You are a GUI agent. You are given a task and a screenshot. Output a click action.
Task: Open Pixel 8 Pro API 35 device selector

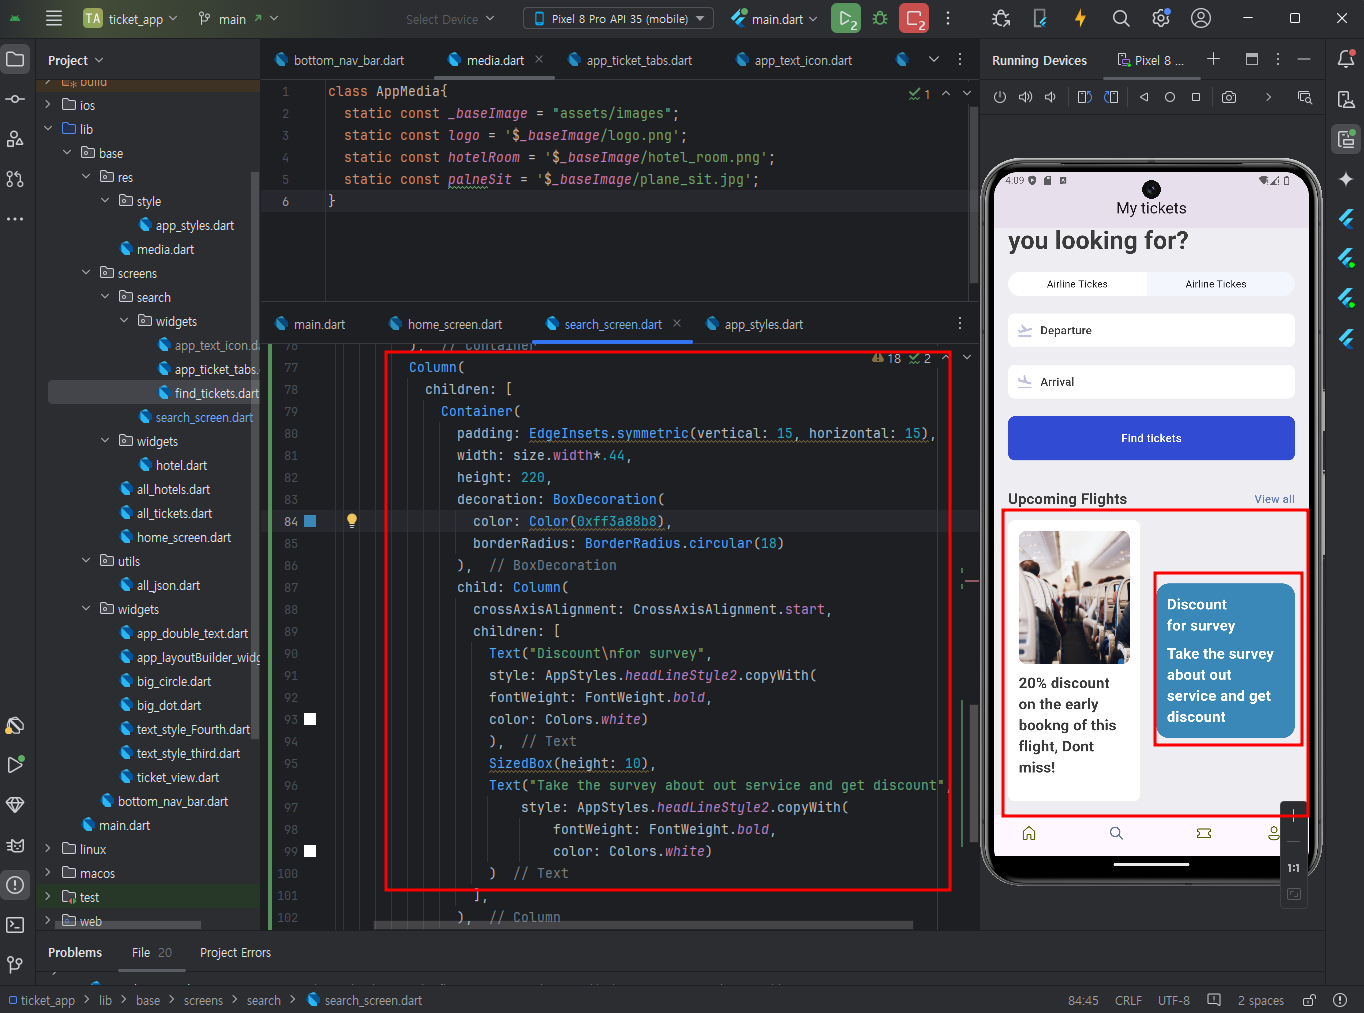(x=618, y=18)
